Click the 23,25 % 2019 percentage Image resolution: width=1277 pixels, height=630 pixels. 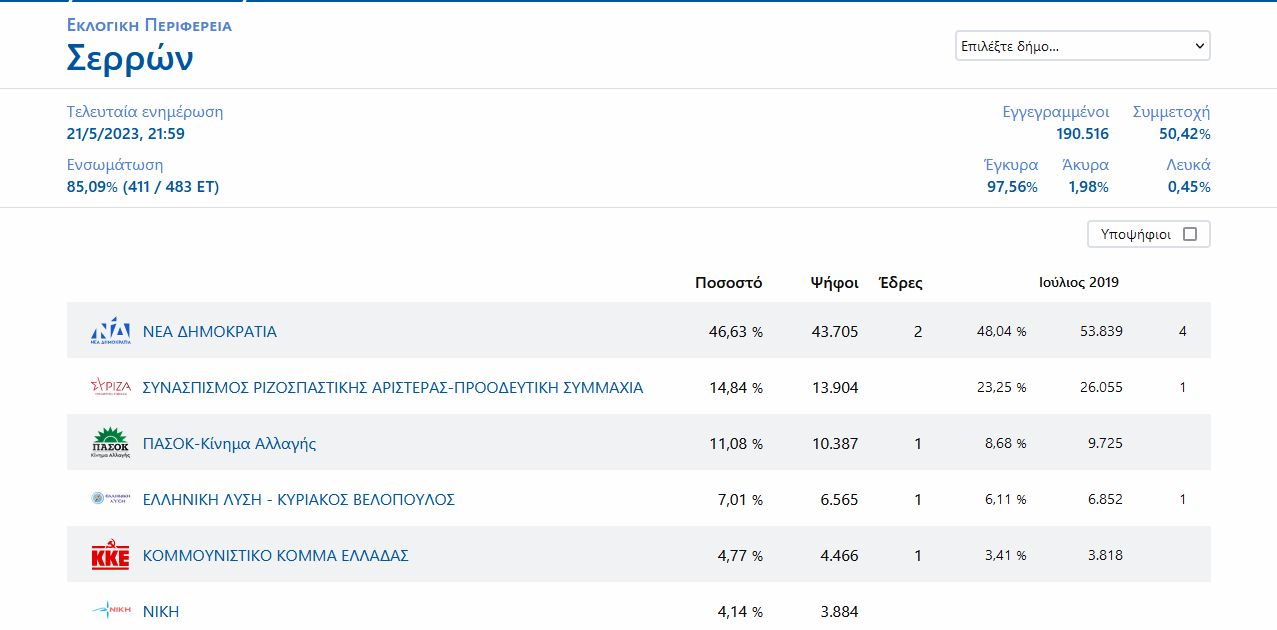pyautogui.click(x=1001, y=387)
